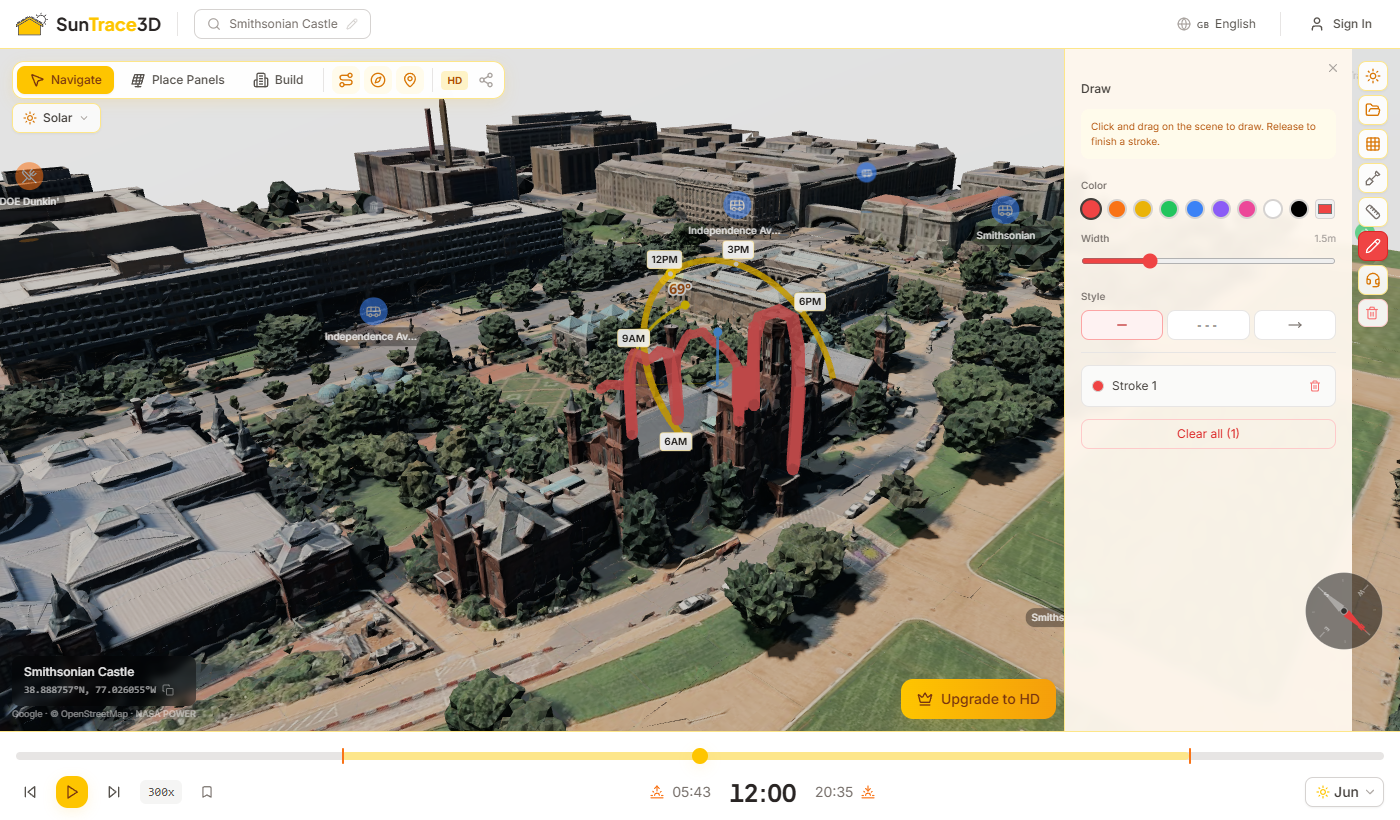Image resolution: width=1400 pixels, height=820 pixels.
Task: Skip to previous with the back control
Action: pyautogui.click(x=30, y=792)
